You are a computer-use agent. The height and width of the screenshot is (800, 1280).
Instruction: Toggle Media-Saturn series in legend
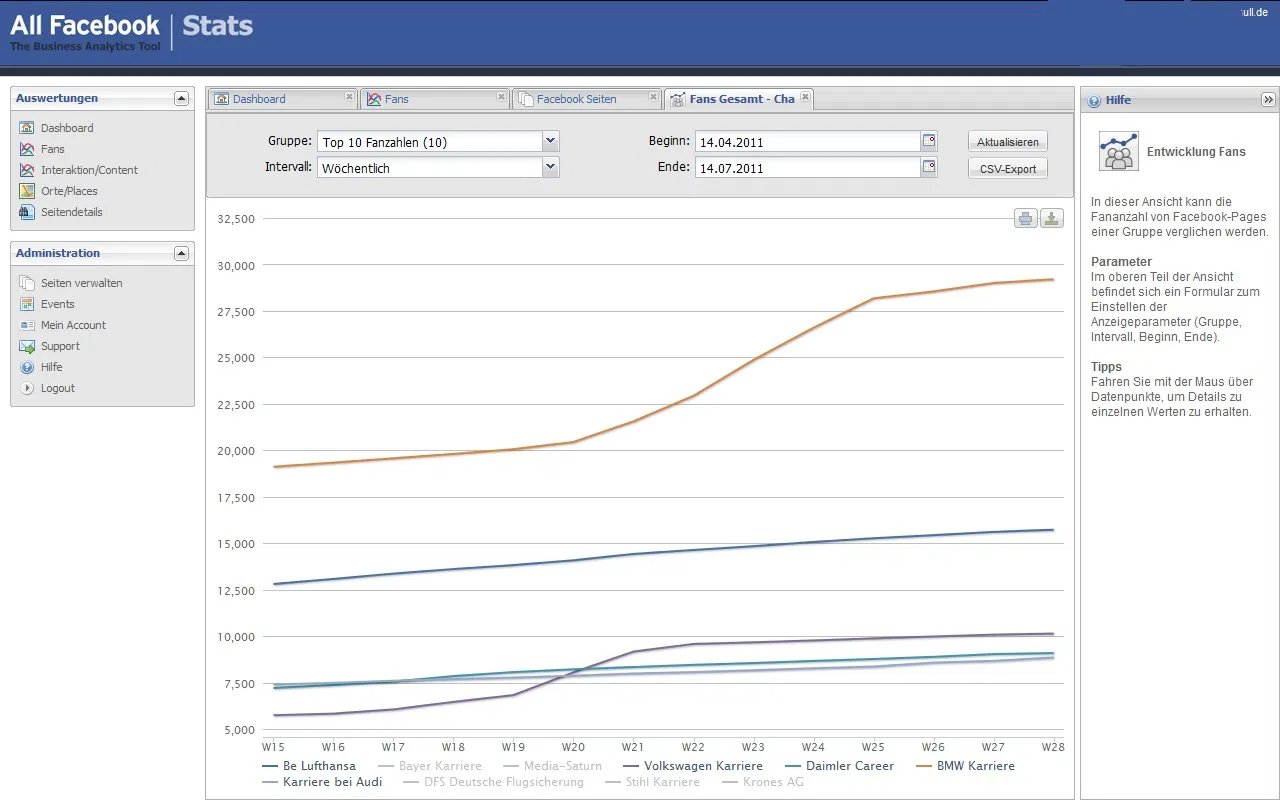[552, 766]
